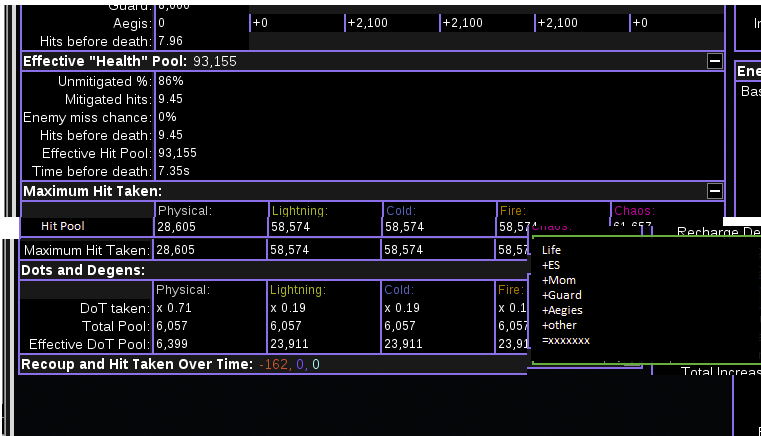Click Hit Pool Cold value 58,574
Screen dimensions: 761x436
[404, 227]
